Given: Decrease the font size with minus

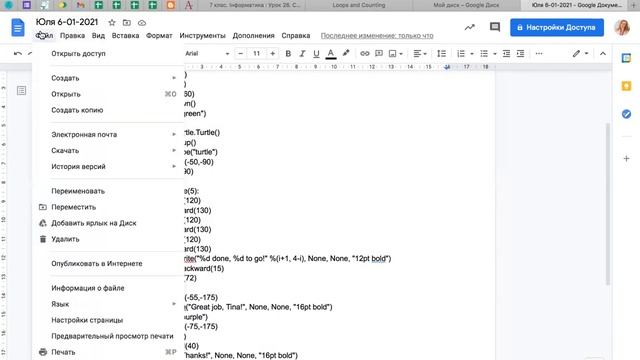Looking at the screenshot, I should point(240,53).
